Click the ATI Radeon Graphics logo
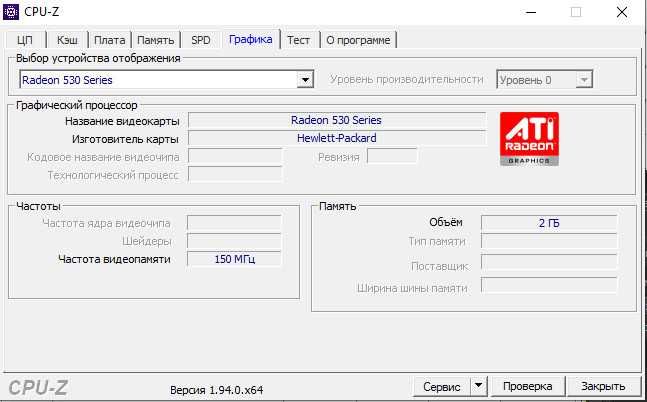 529,139
